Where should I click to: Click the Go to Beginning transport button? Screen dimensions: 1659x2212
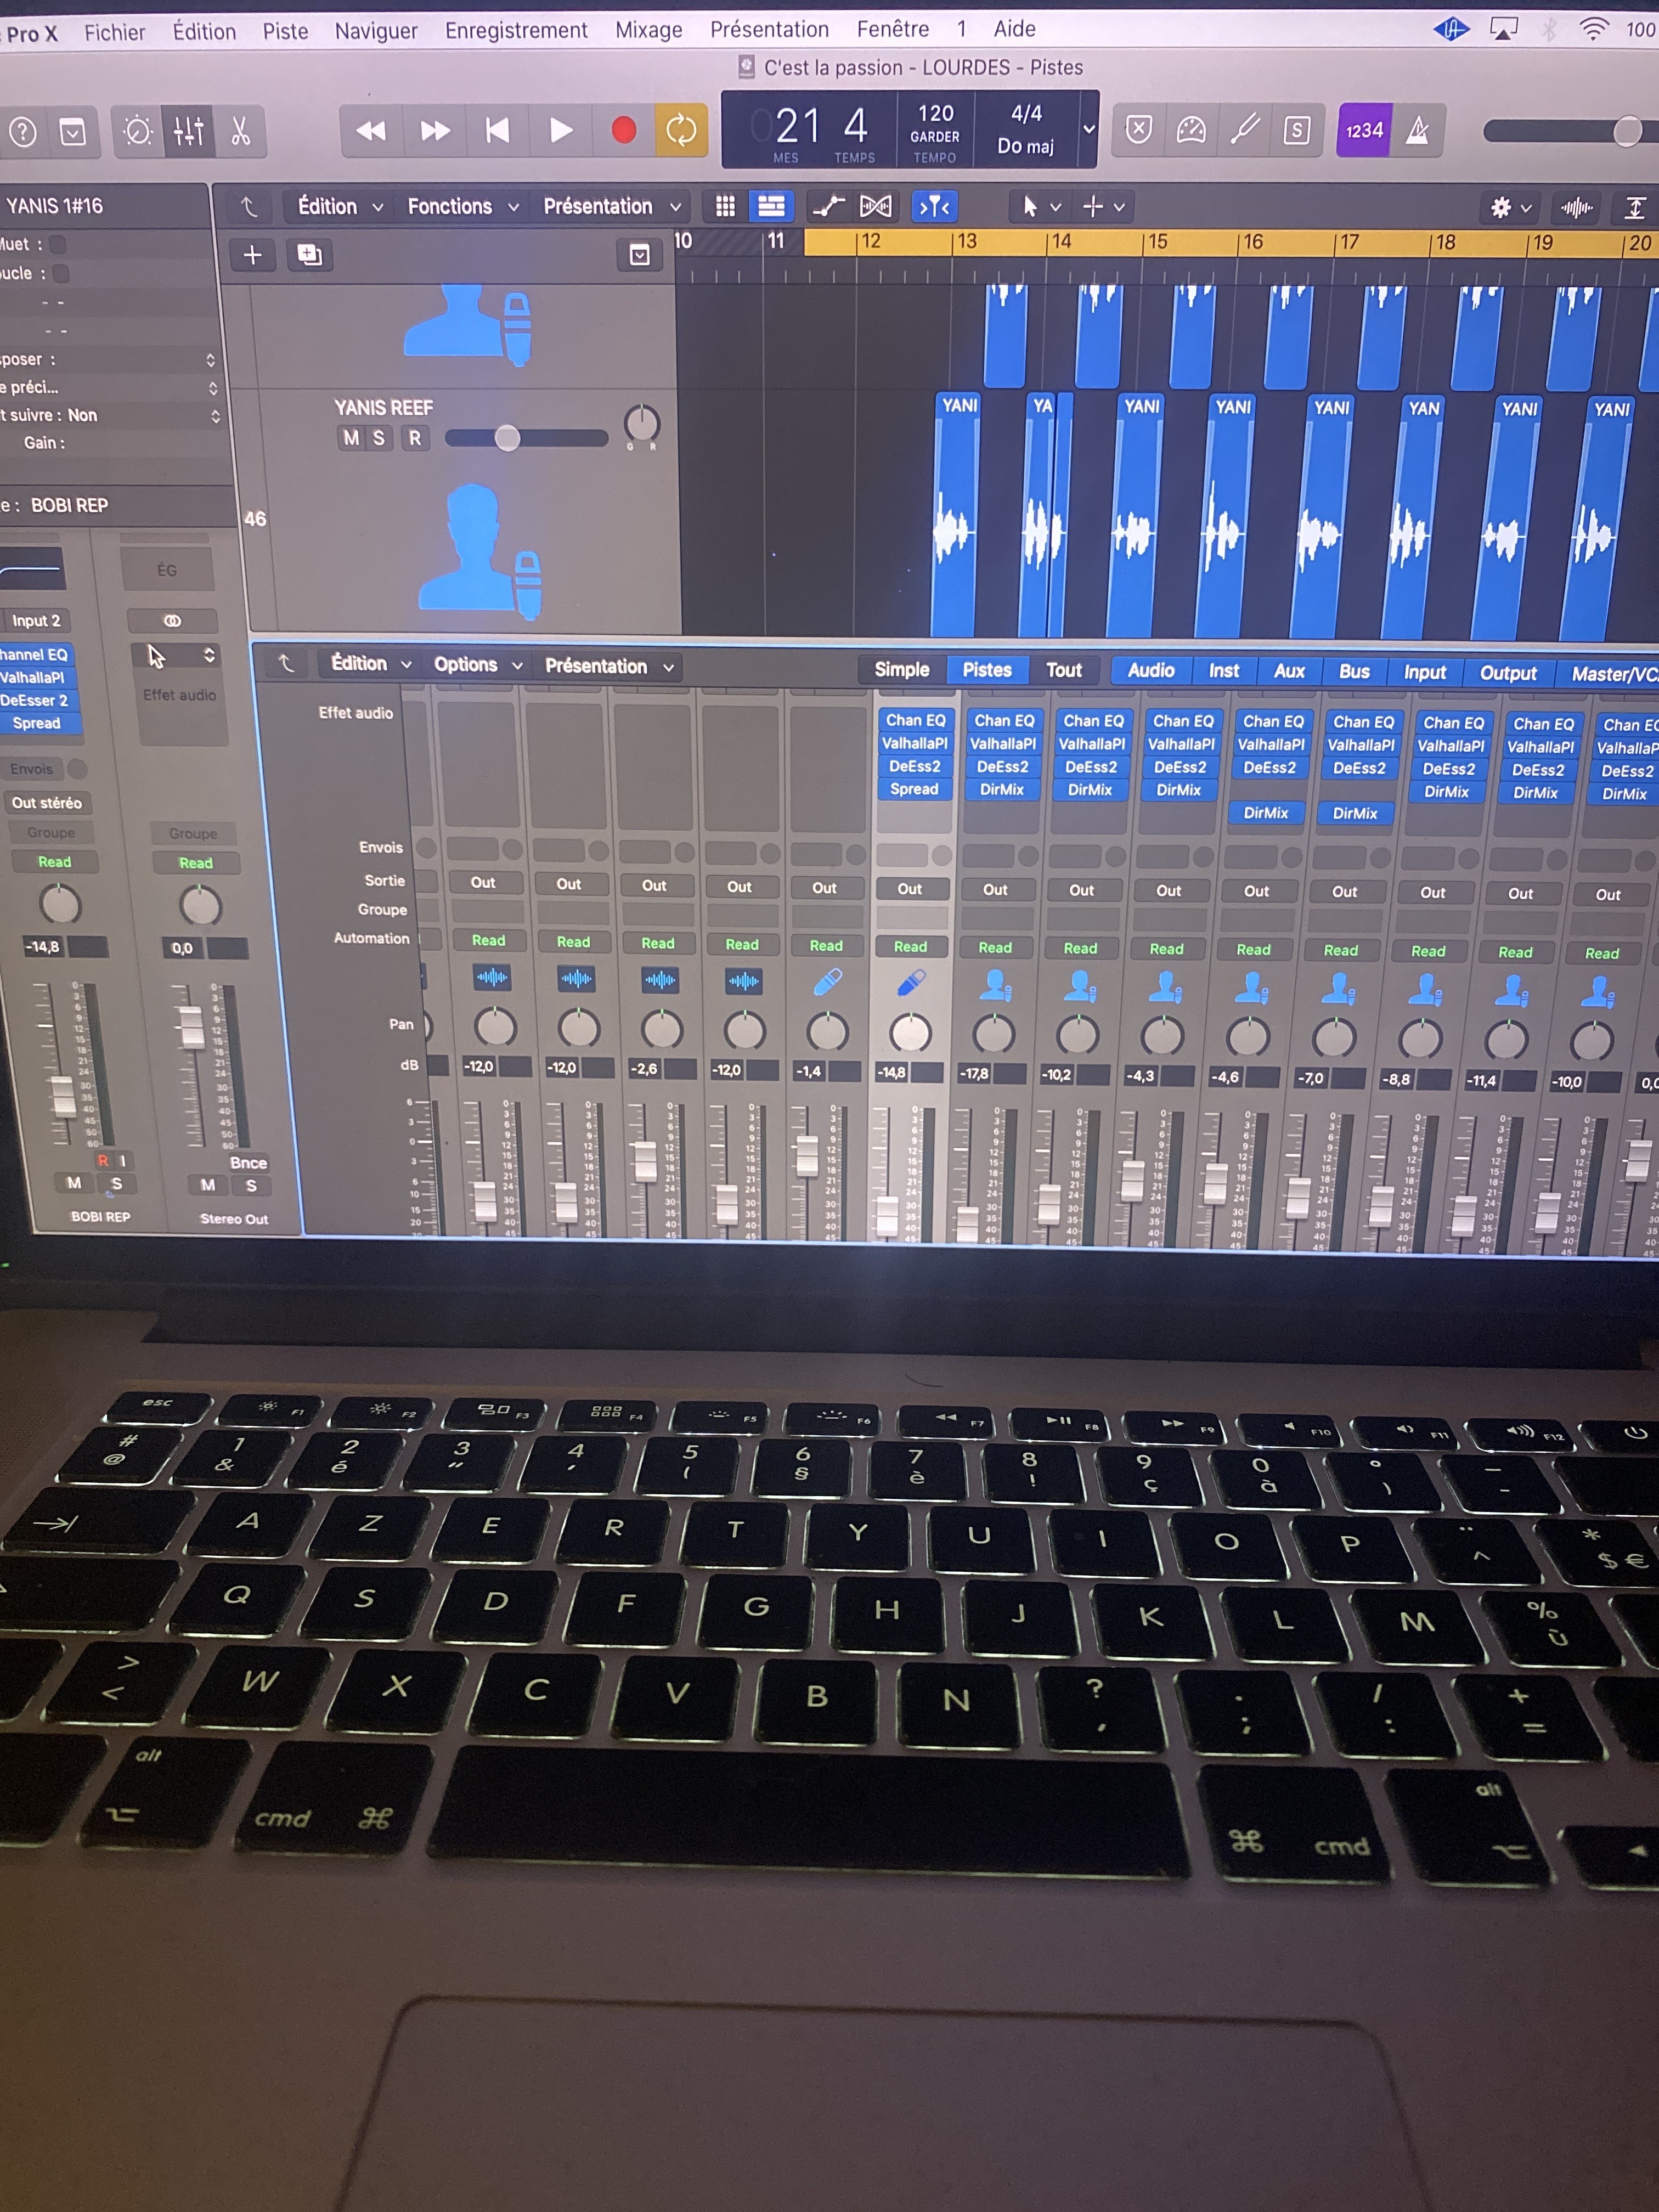497,130
